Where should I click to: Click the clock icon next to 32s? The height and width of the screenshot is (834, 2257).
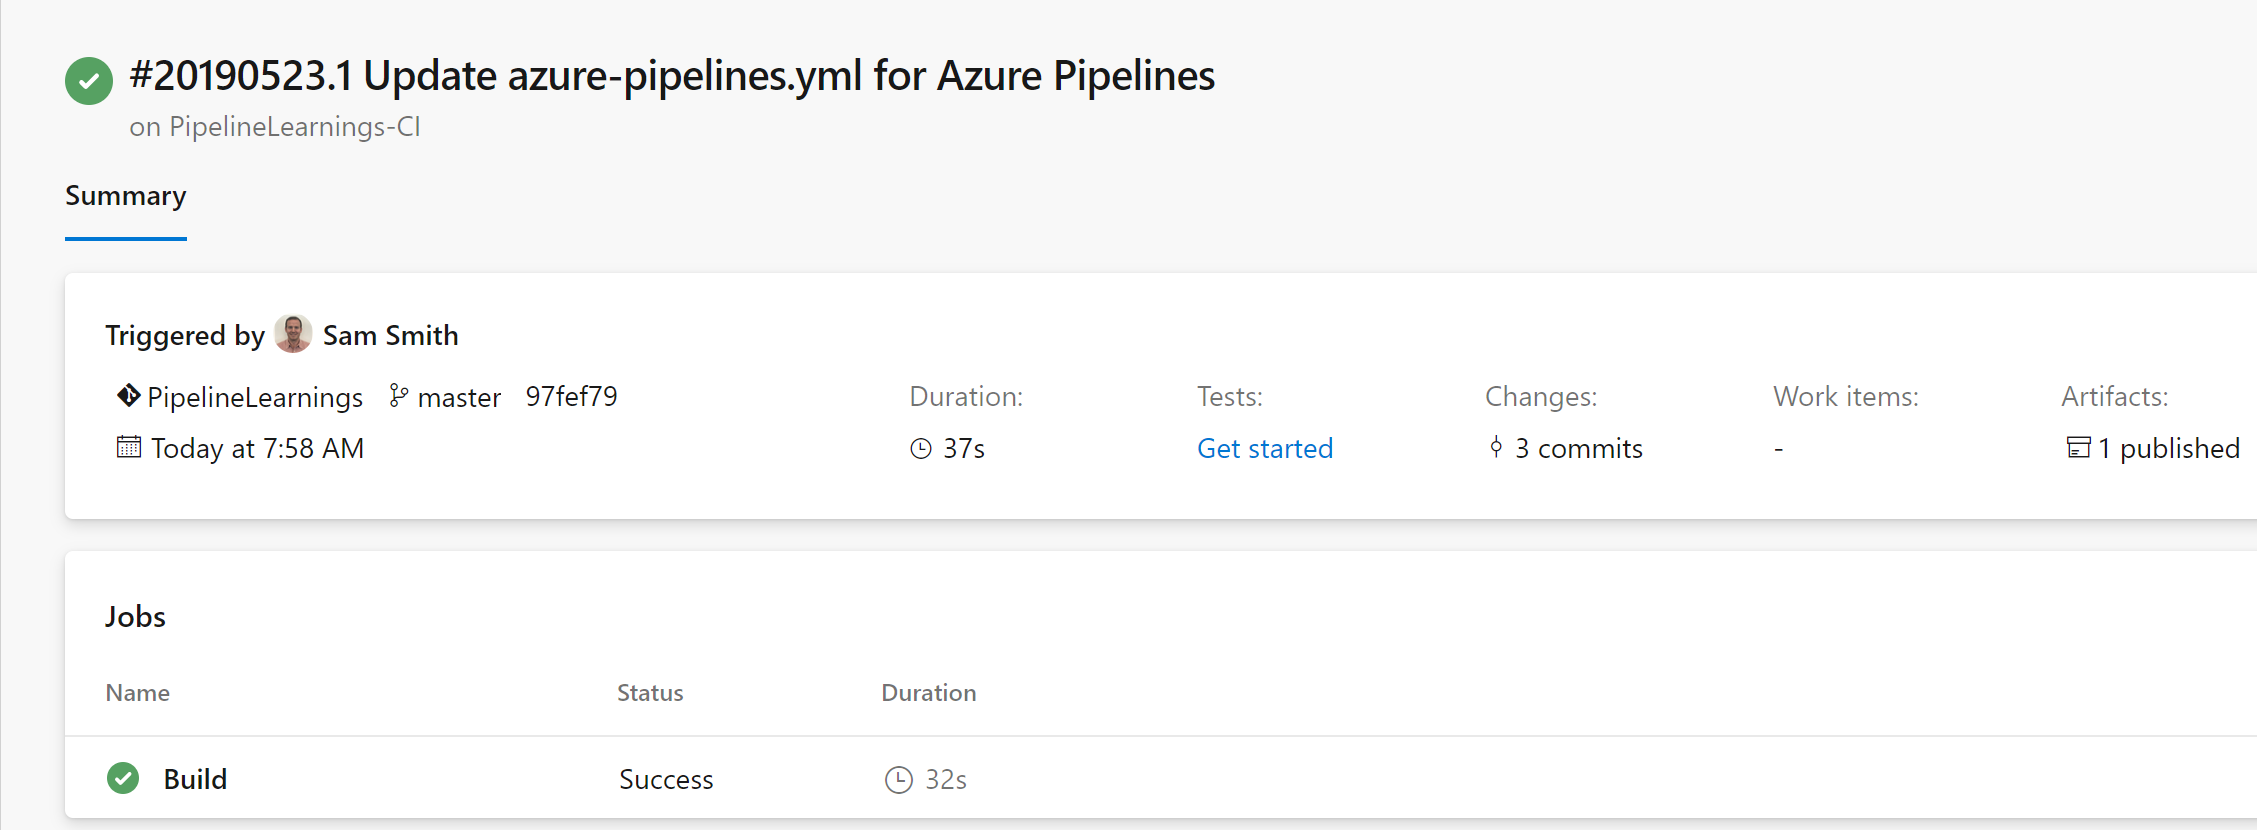coord(898,779)
